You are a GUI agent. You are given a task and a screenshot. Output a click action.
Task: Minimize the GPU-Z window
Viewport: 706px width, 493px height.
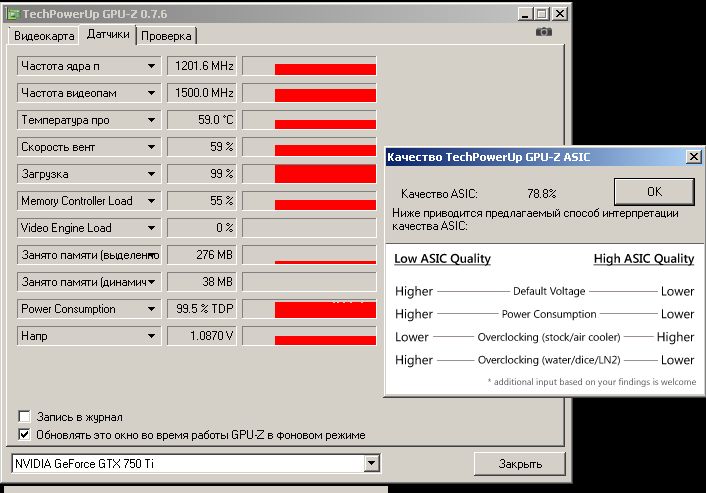coord(525,14)
